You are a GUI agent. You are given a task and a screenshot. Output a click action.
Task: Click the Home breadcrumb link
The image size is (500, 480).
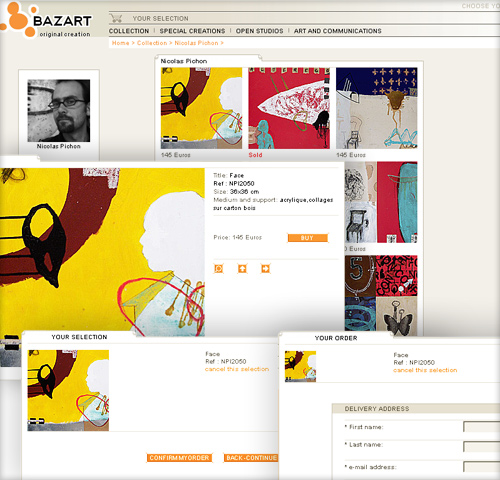click(120, 43)
